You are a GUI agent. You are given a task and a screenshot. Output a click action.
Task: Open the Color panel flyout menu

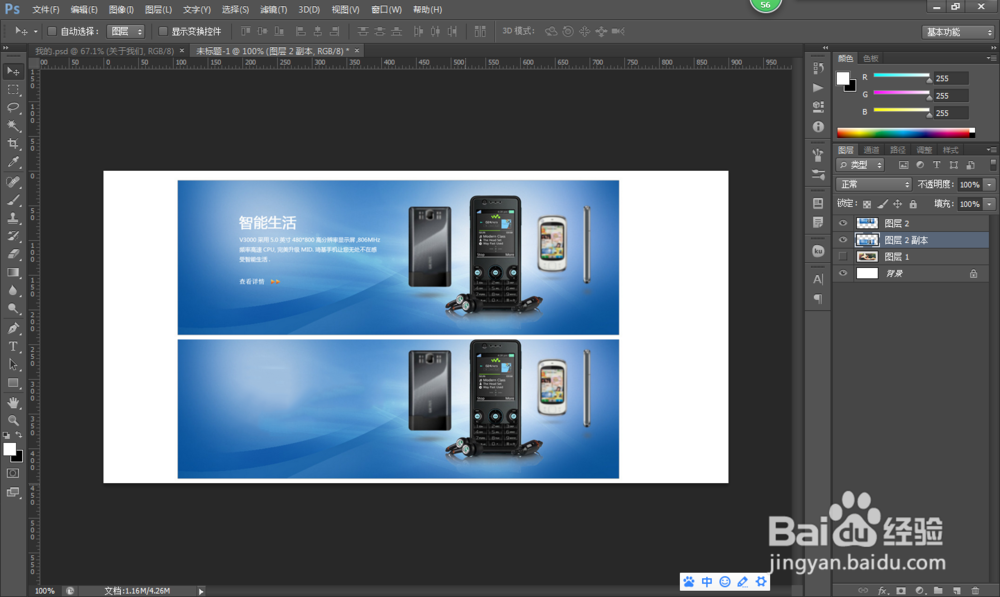click(991, 58)
